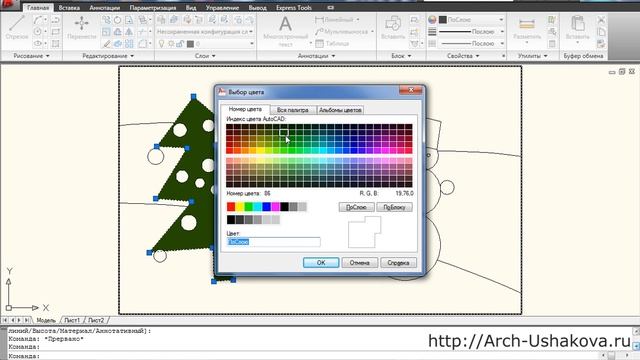Open the calculator icon in Утилиты panel
The image size is (640, 360).
552,44
